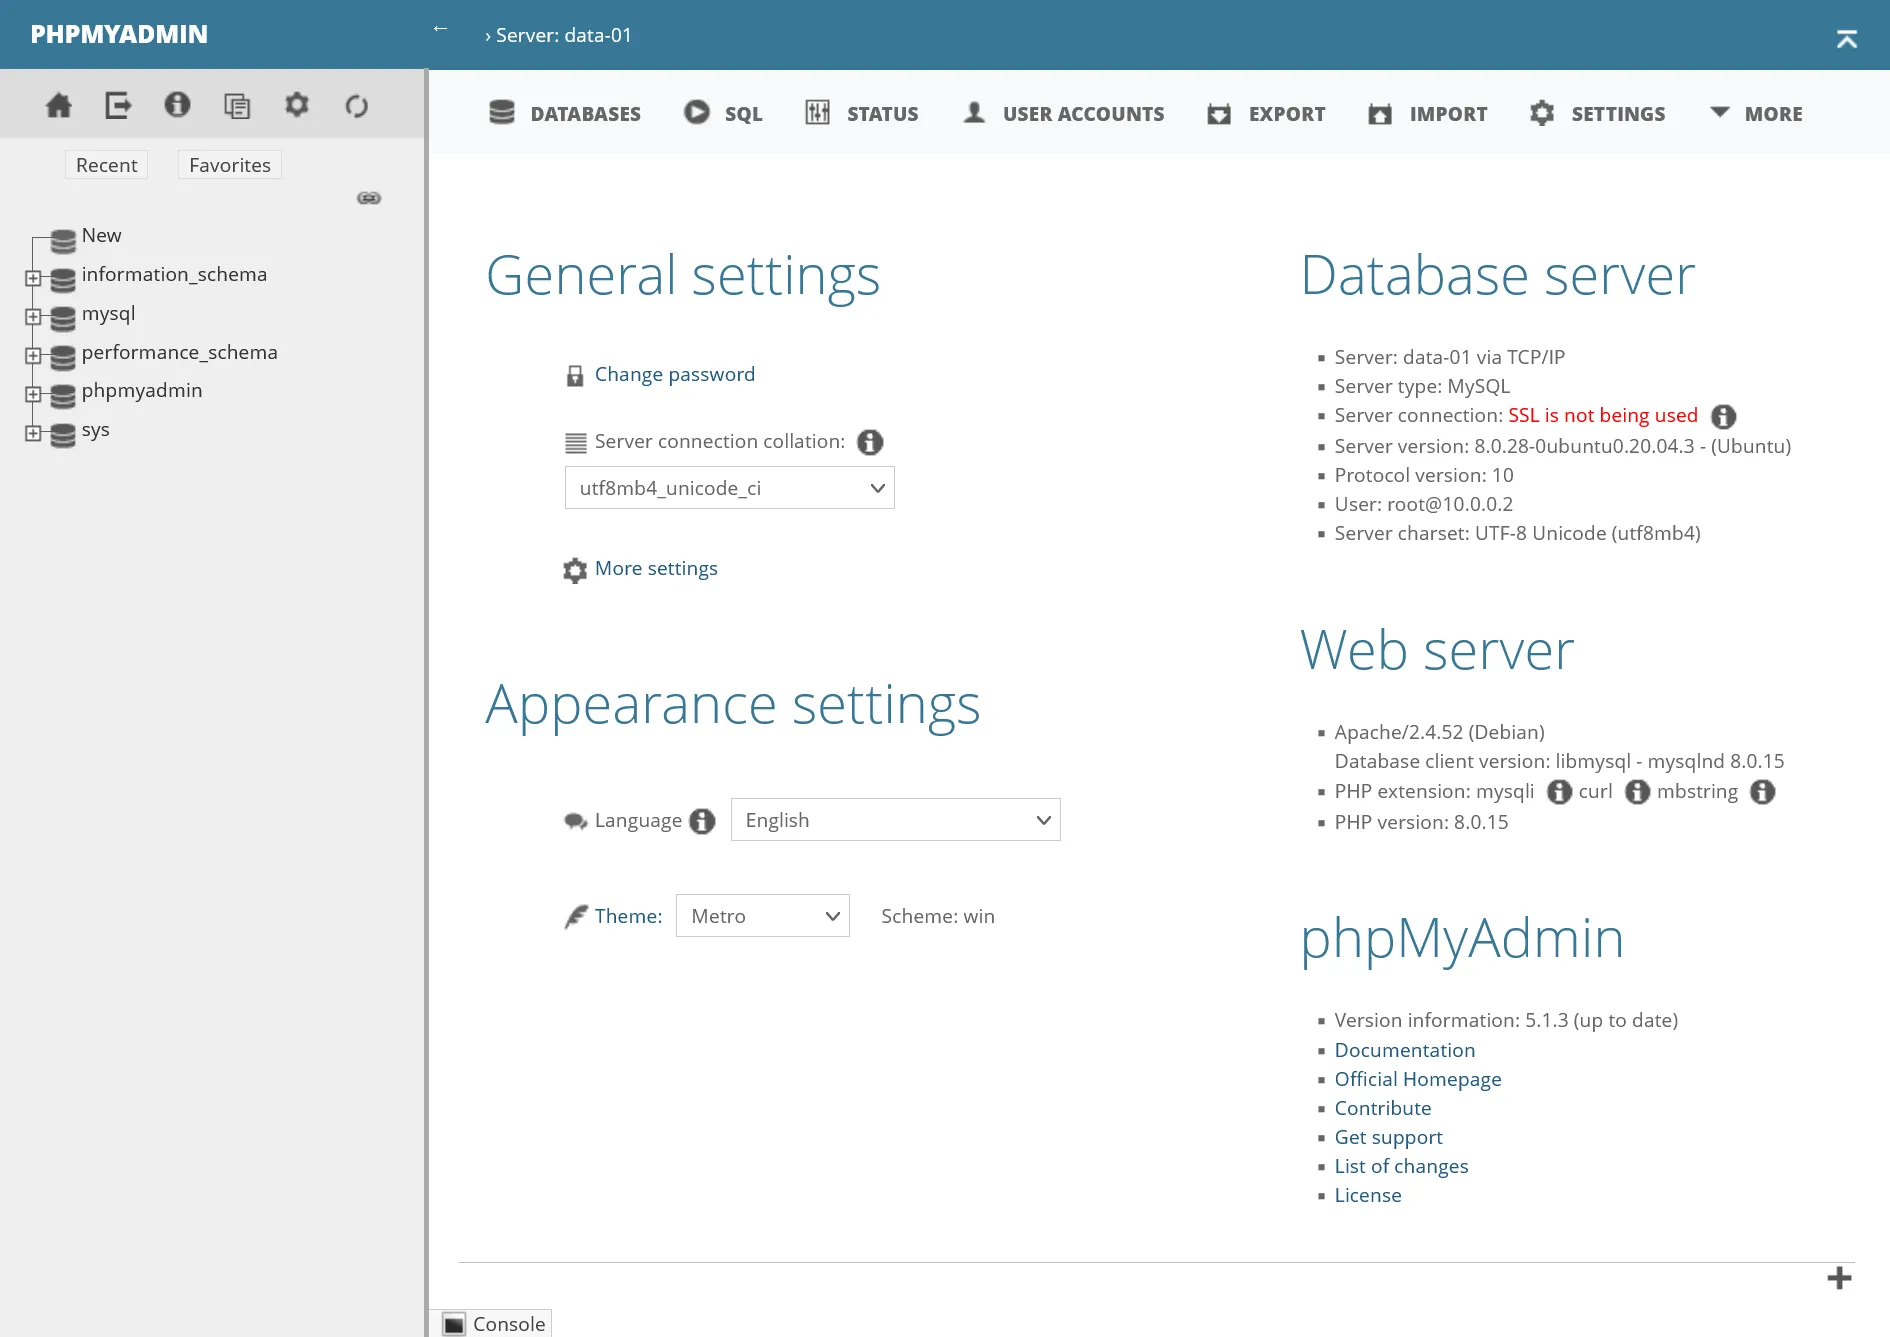The width and height of the screenshot is (1890, 1337).
Task: Select the SQL query toolbar icon
Action: (698, 112)
